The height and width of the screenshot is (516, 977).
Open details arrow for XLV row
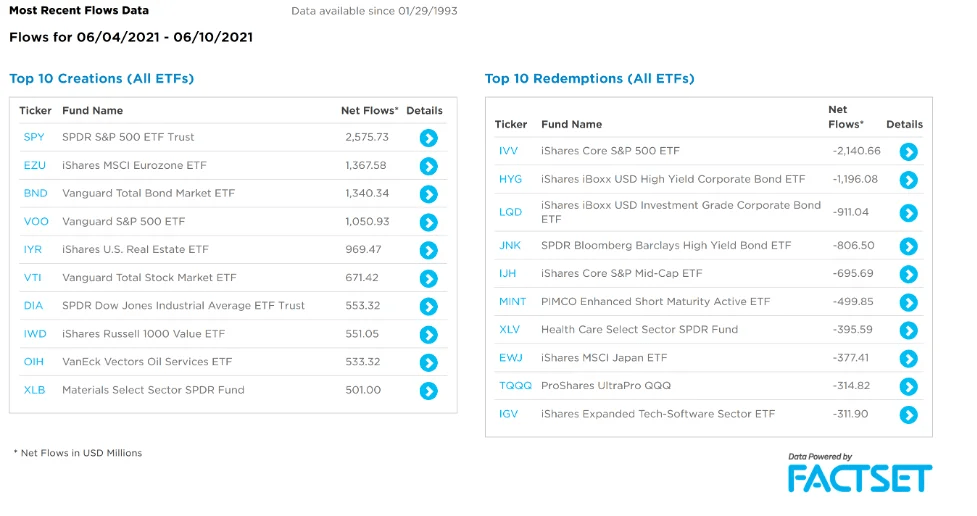click(x=908, y=330)
